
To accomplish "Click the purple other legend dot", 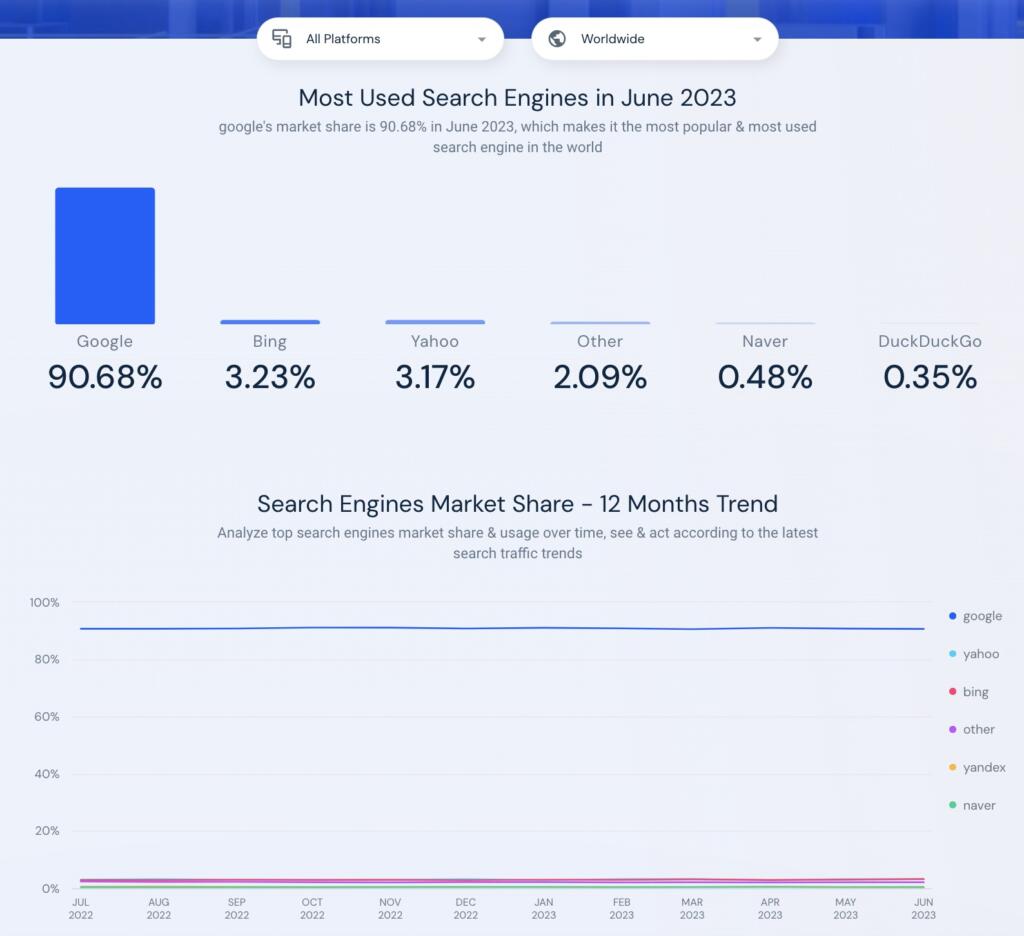I will point(952,730).
